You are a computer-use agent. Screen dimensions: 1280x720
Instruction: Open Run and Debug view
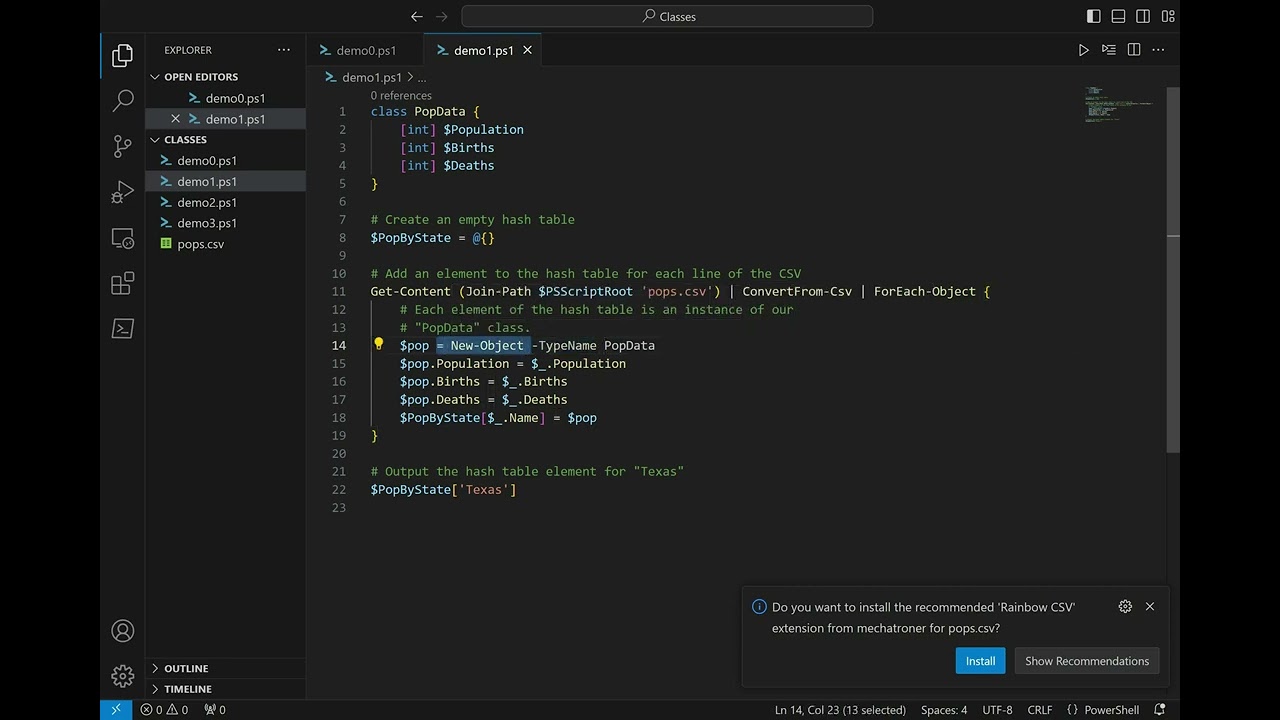(x=122, y=192)
